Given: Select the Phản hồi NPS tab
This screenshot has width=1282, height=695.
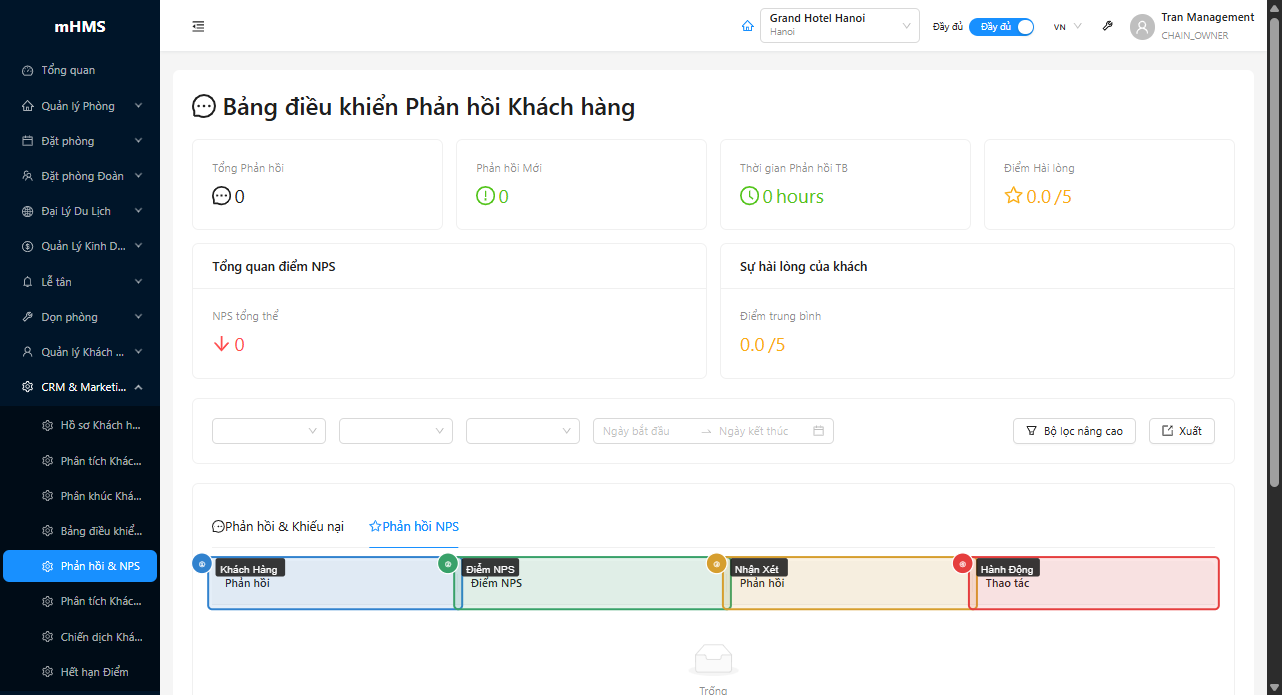Looking at the screenshot, I should [x=414, y=526].
